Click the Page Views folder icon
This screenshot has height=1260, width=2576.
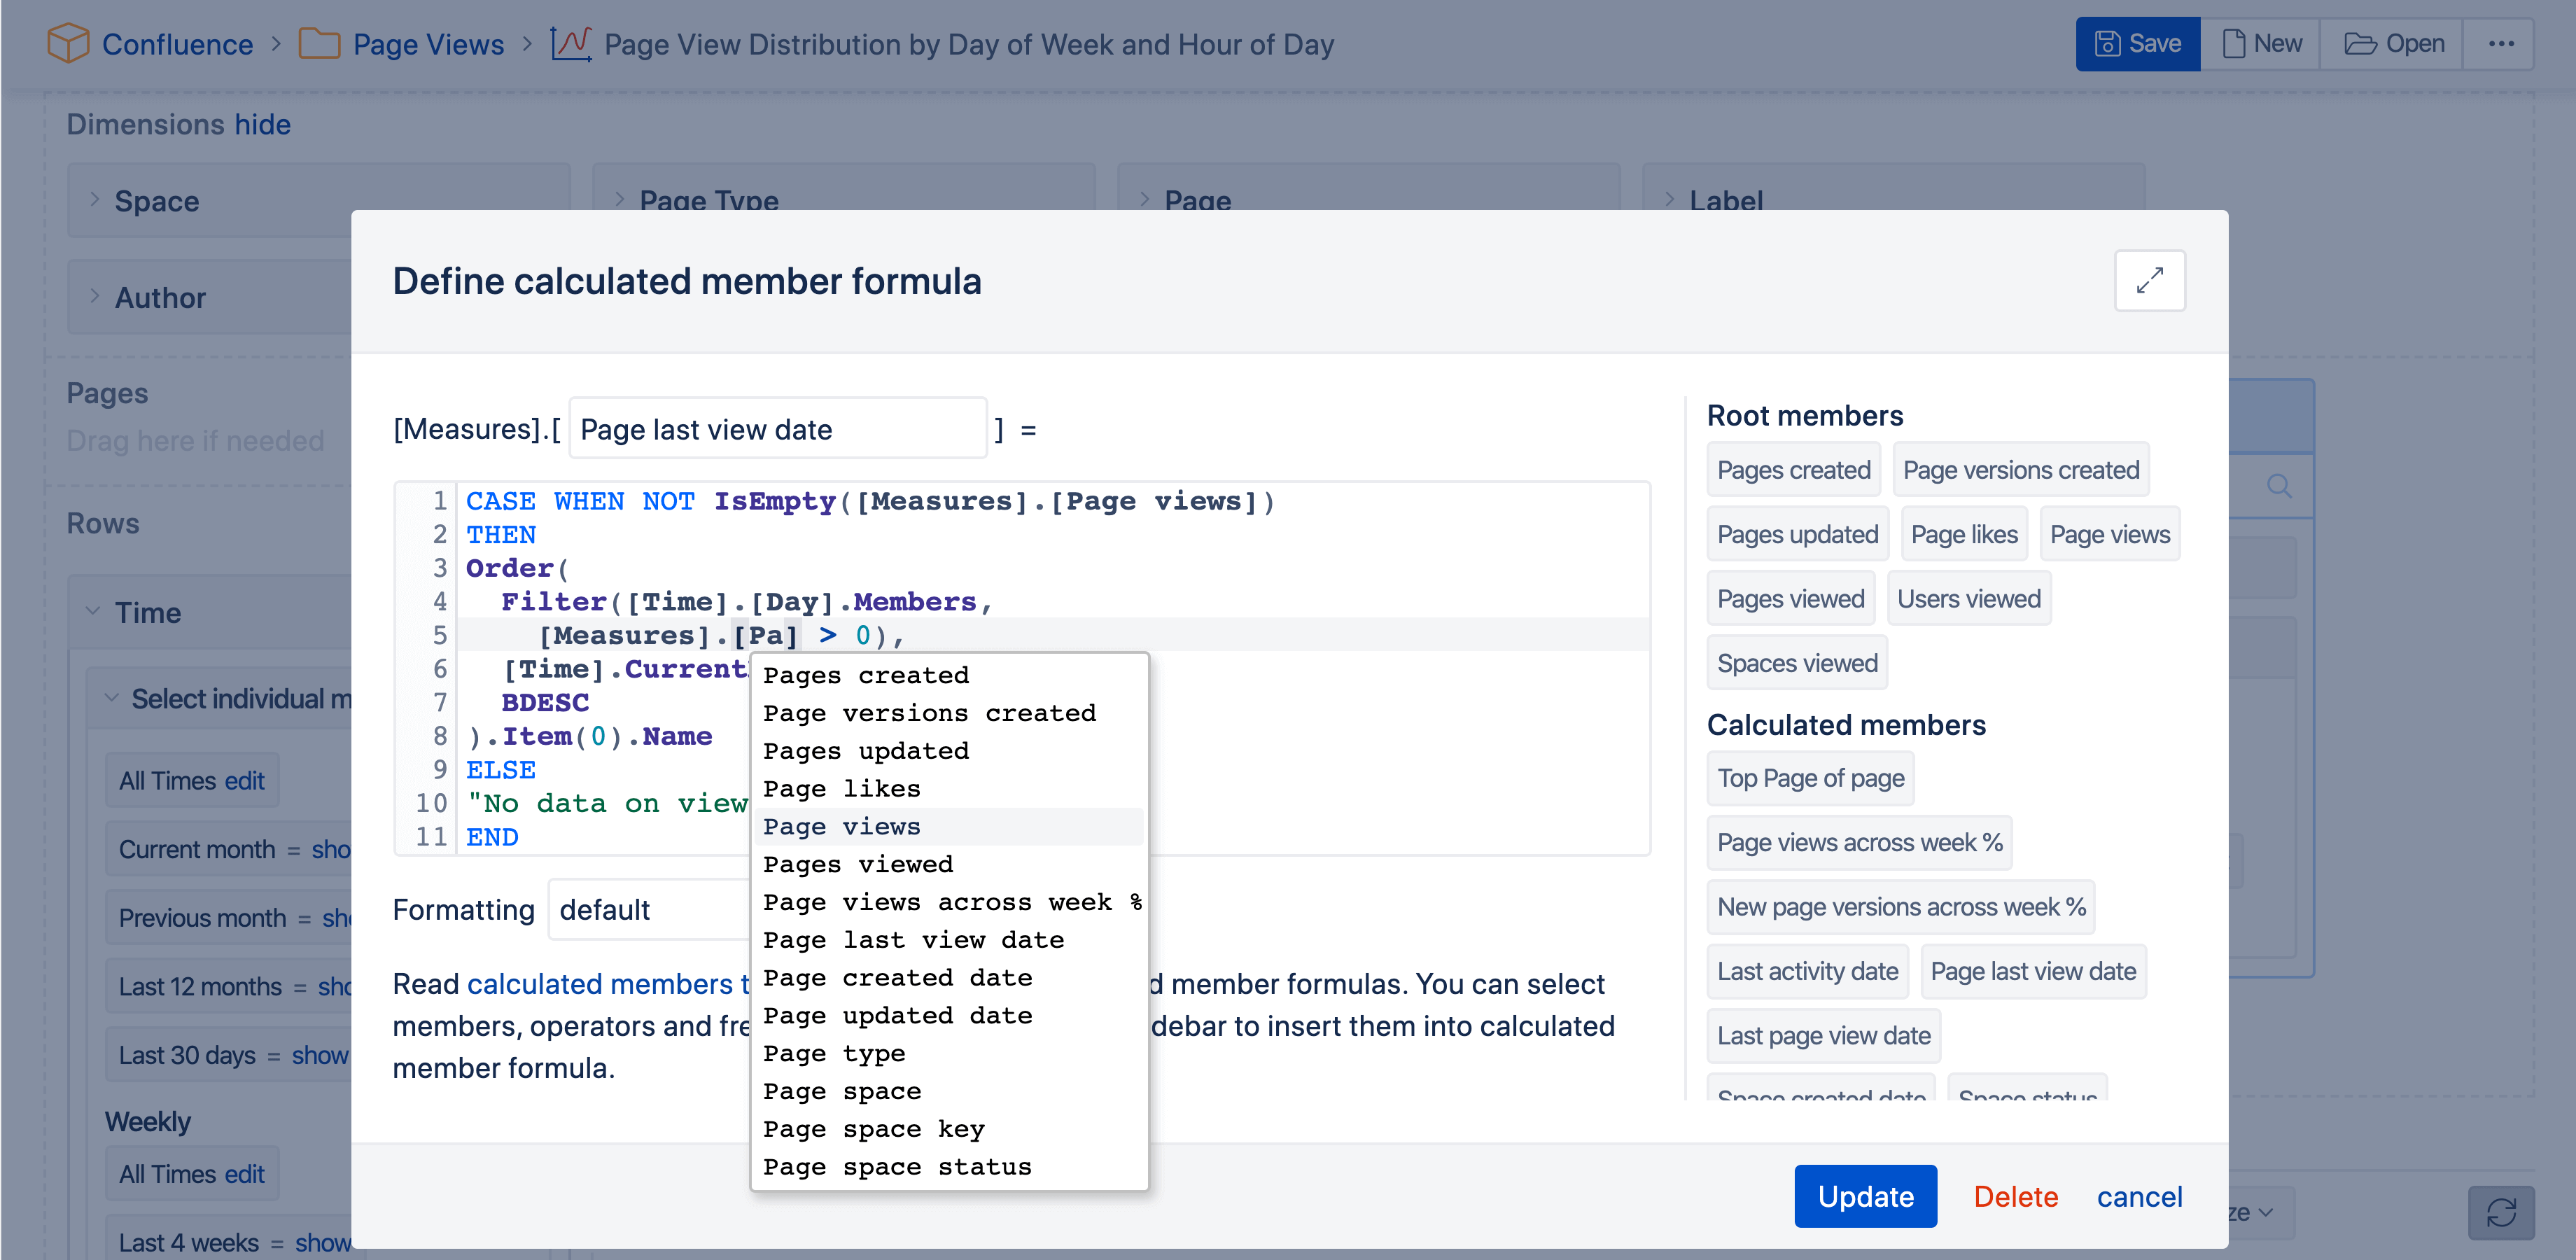tap(319, 44)
